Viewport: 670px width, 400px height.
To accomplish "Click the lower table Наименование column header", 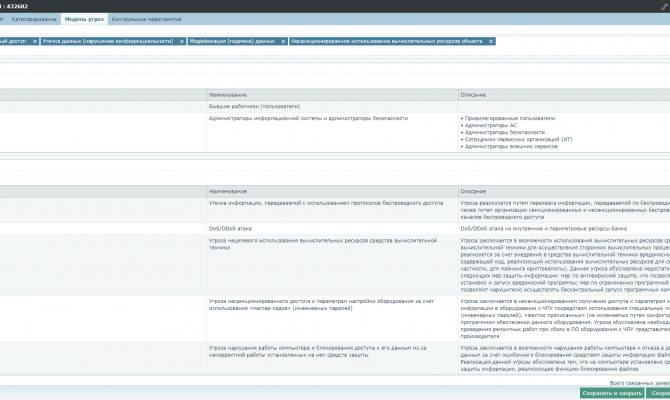I will click(332, 191).
